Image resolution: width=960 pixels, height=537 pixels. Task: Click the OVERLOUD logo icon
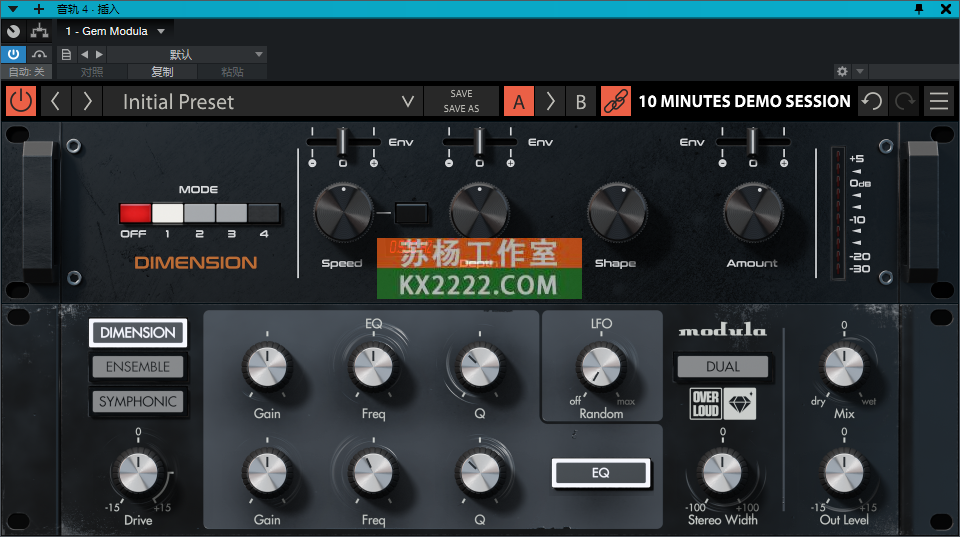(x=705, y=404)
